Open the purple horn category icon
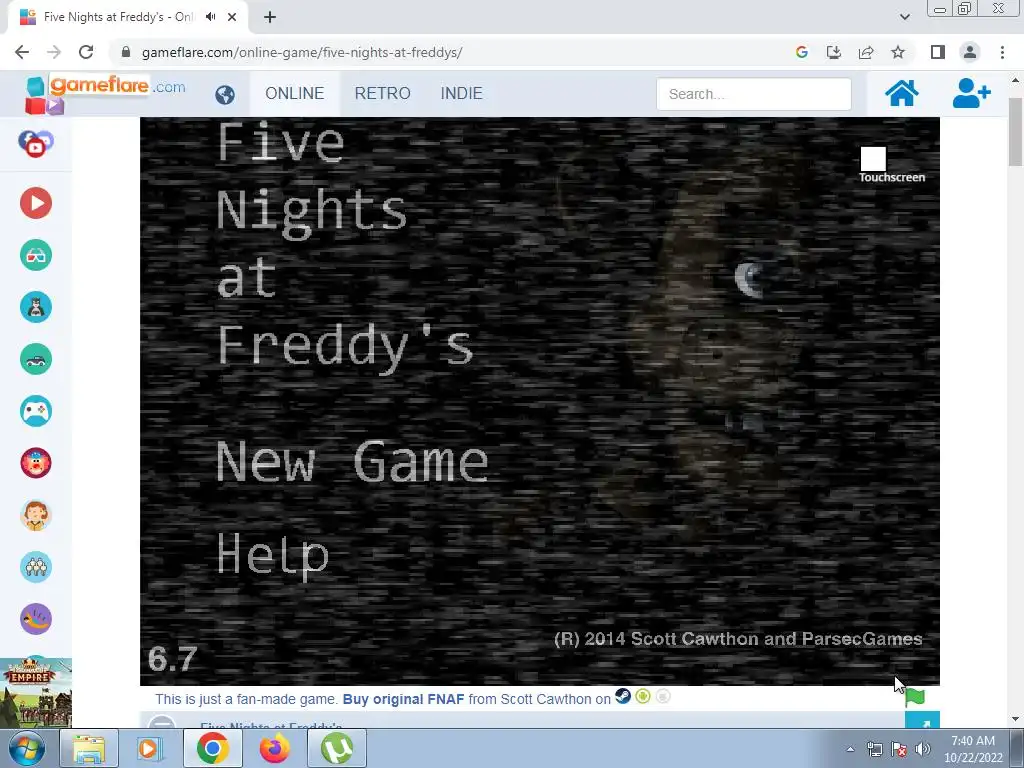Image resolution: width=1024 pixels, height=768 pixels. (x=36, y=618)
